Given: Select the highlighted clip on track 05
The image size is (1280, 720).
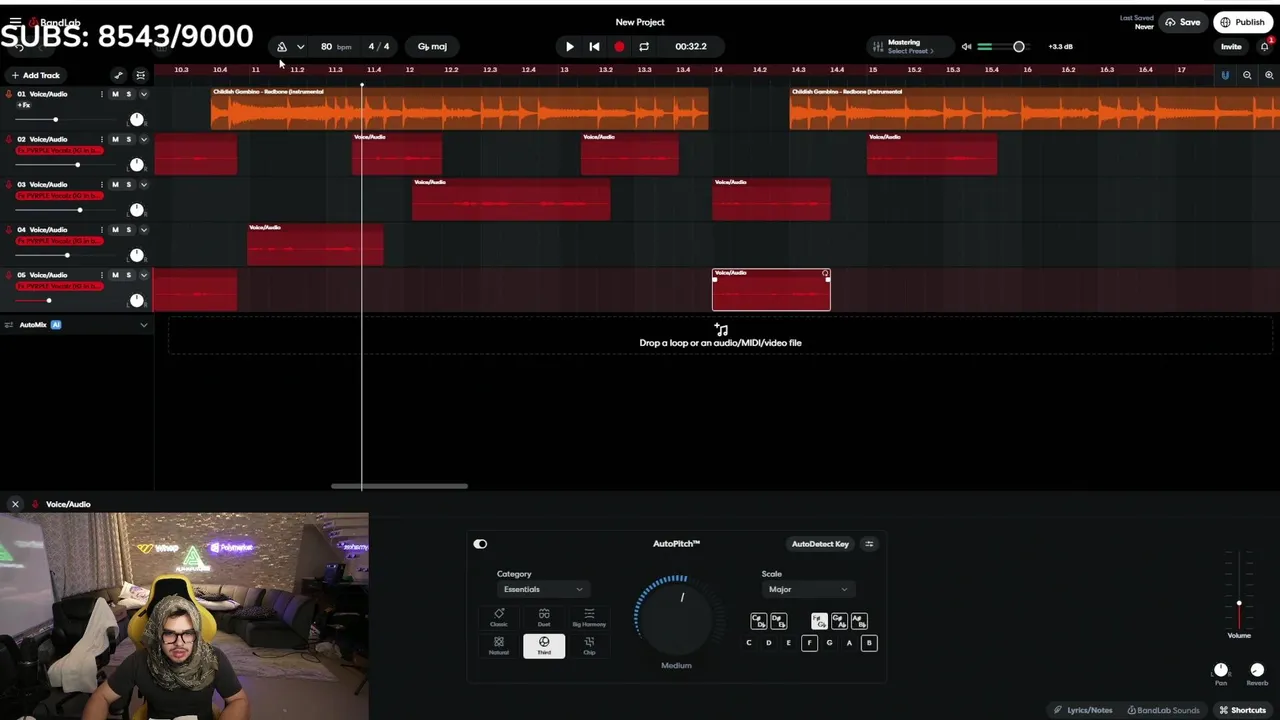Looking at the screenshot, I should click(x=771, y=290).
